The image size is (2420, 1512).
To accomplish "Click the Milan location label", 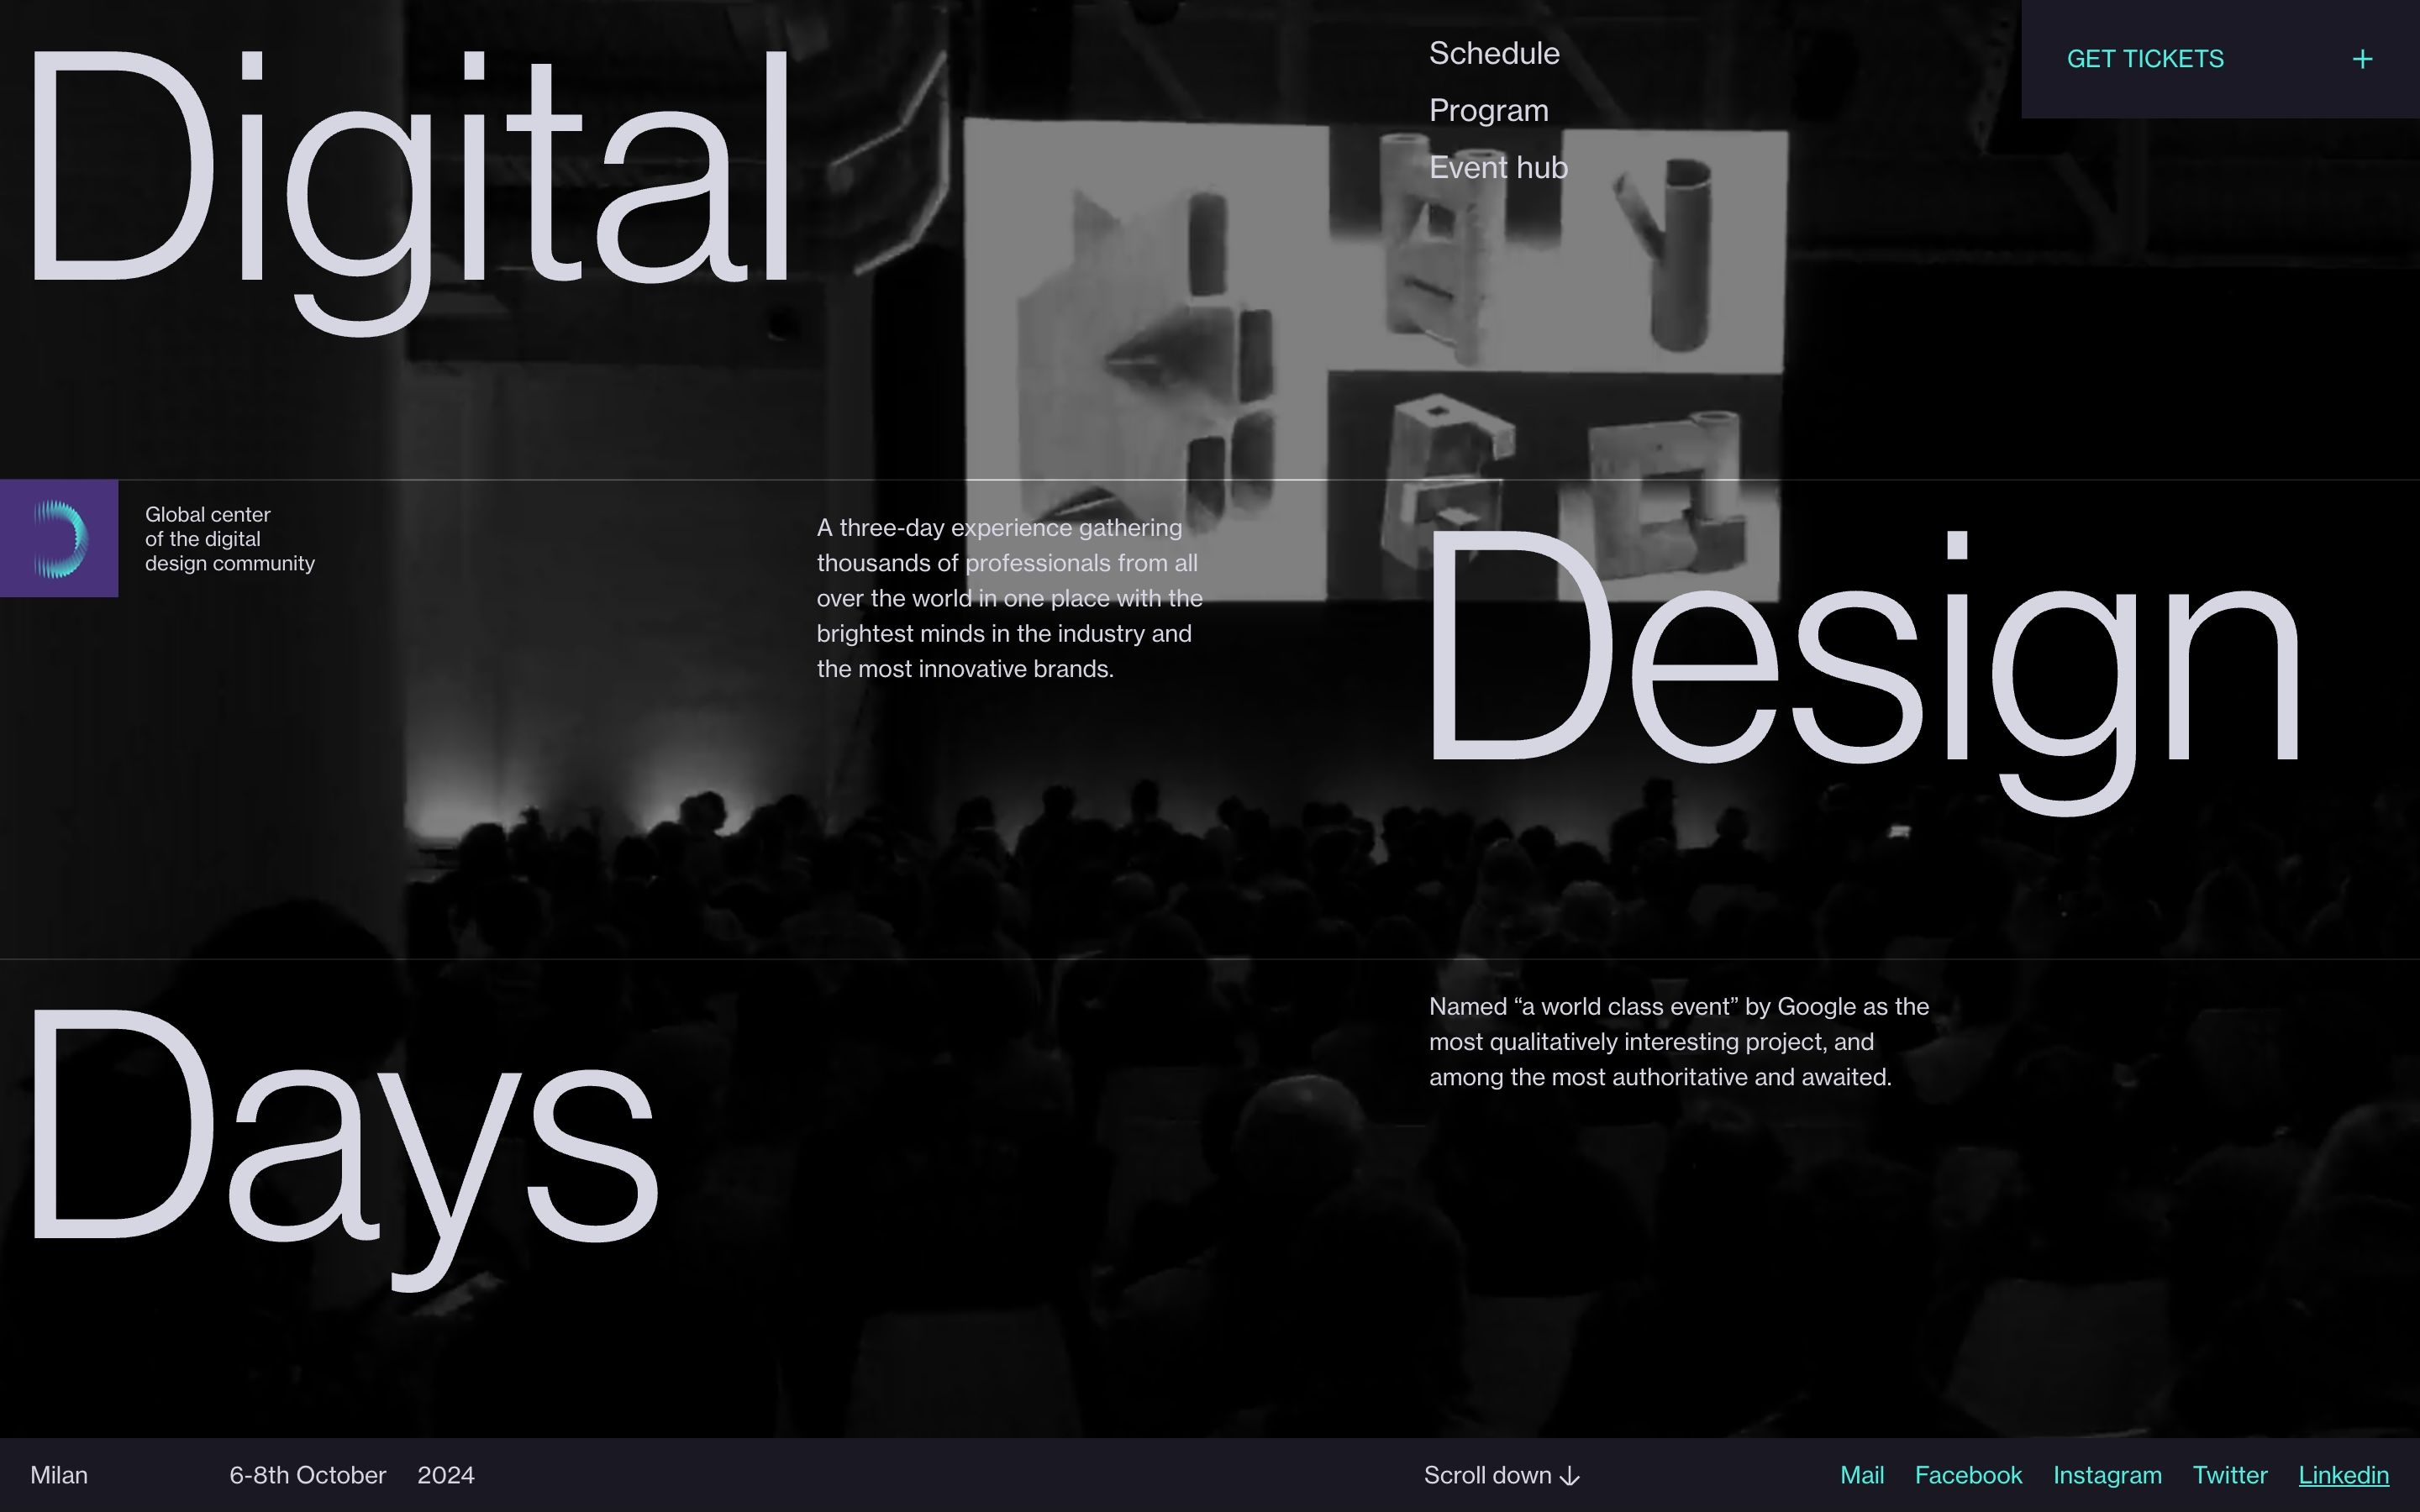I will tap(59, 1476).
